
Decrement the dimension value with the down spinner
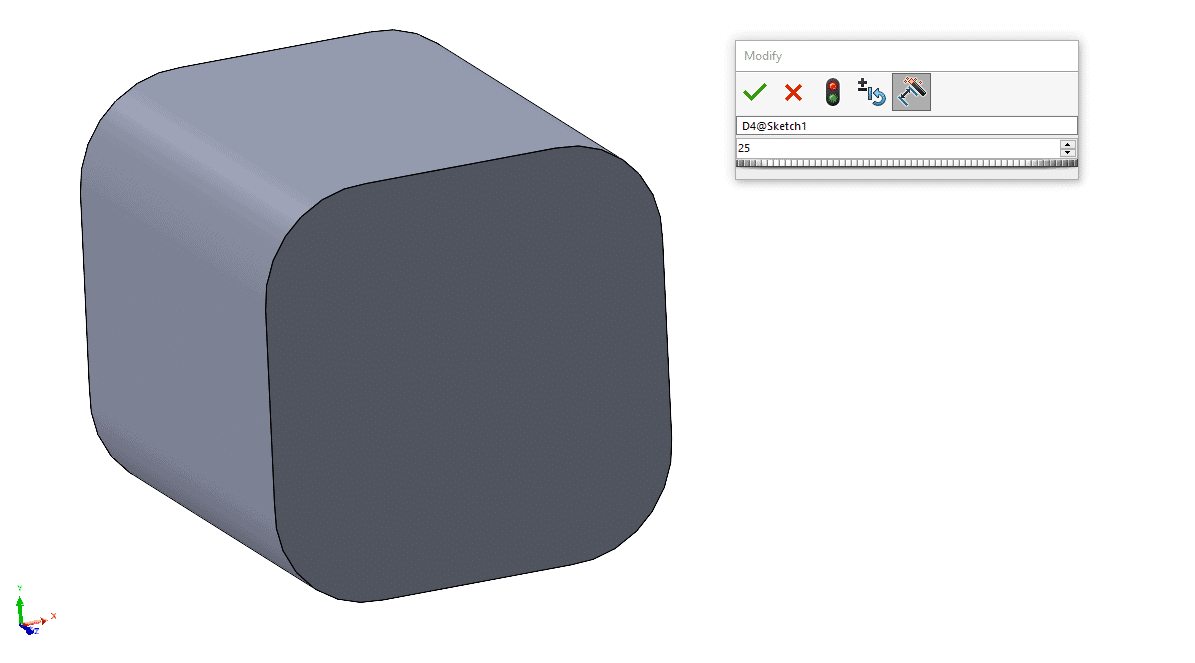click(1068, 152)
